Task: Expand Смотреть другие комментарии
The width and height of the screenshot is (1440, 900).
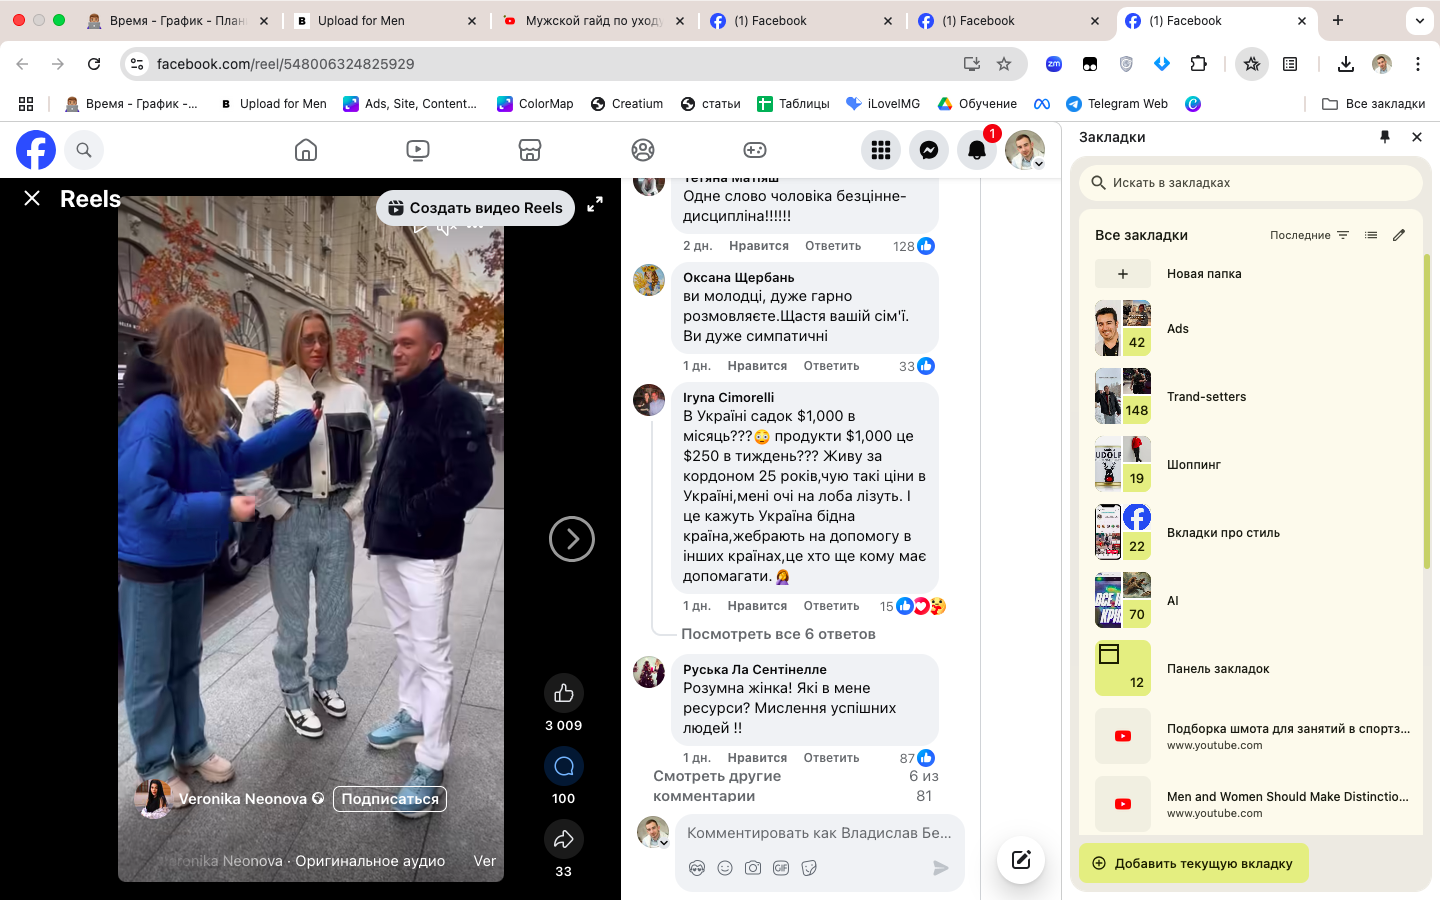Action: coord(717,786)
